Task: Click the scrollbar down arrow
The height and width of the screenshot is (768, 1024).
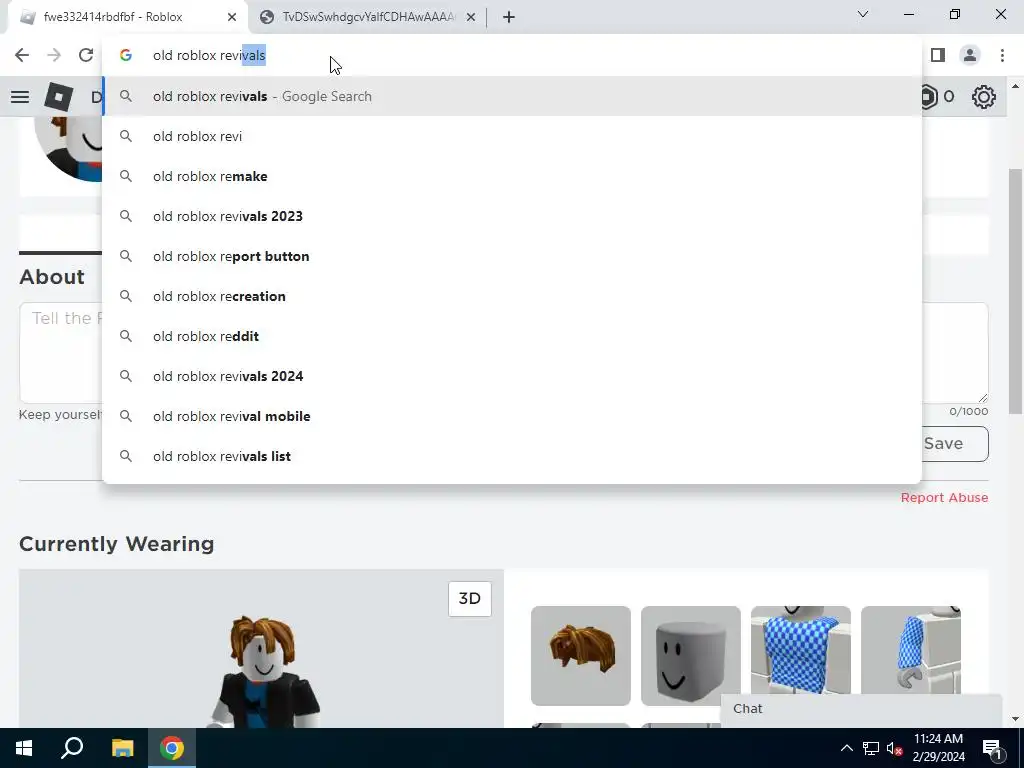Action: (x=1015, y=719)
